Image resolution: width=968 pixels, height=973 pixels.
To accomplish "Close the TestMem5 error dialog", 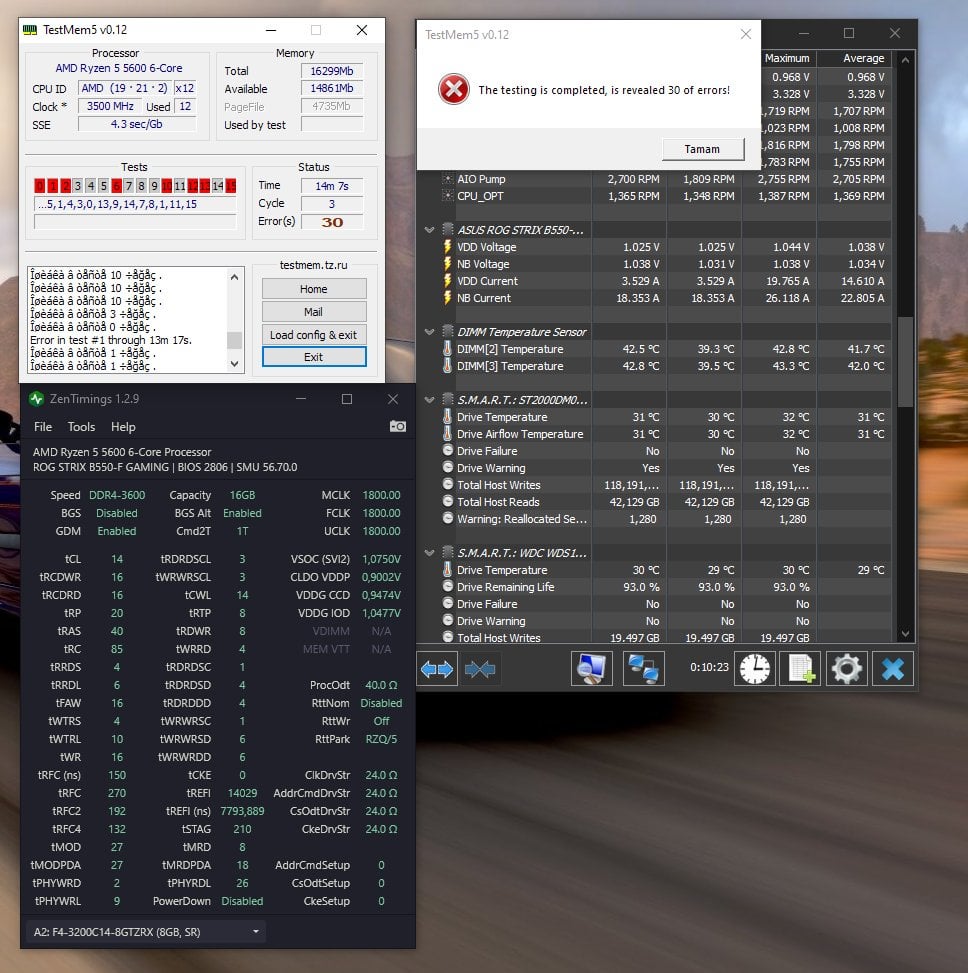I will click(x=746, y=34).
